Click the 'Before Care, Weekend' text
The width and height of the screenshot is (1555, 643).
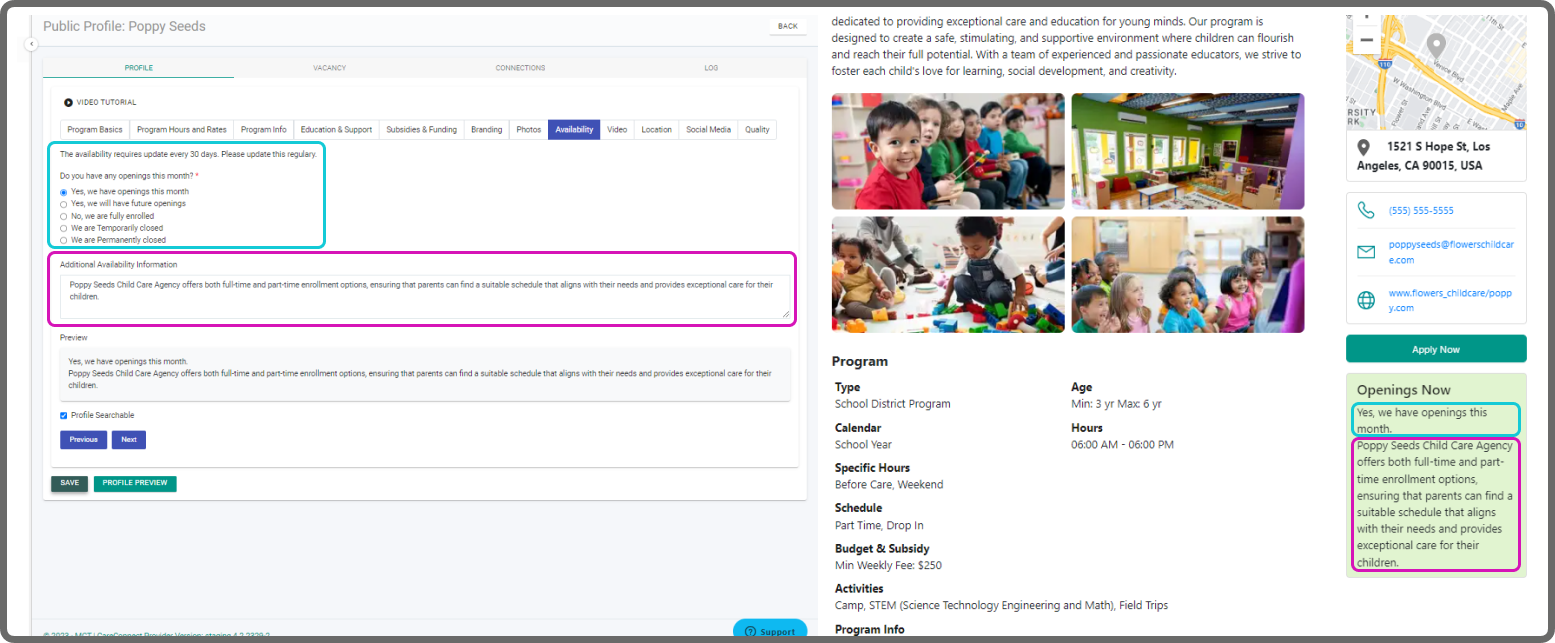(889, 485)
